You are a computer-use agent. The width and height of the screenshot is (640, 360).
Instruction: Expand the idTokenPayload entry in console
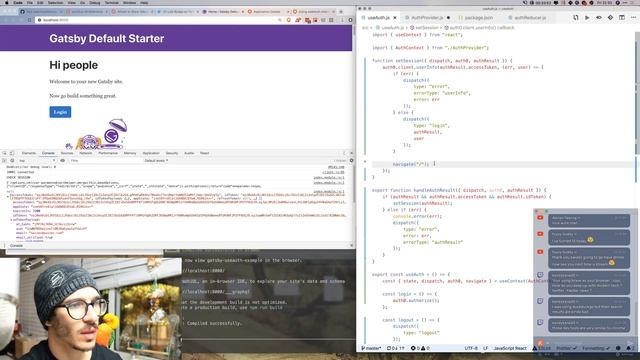[x=11, y=220]
